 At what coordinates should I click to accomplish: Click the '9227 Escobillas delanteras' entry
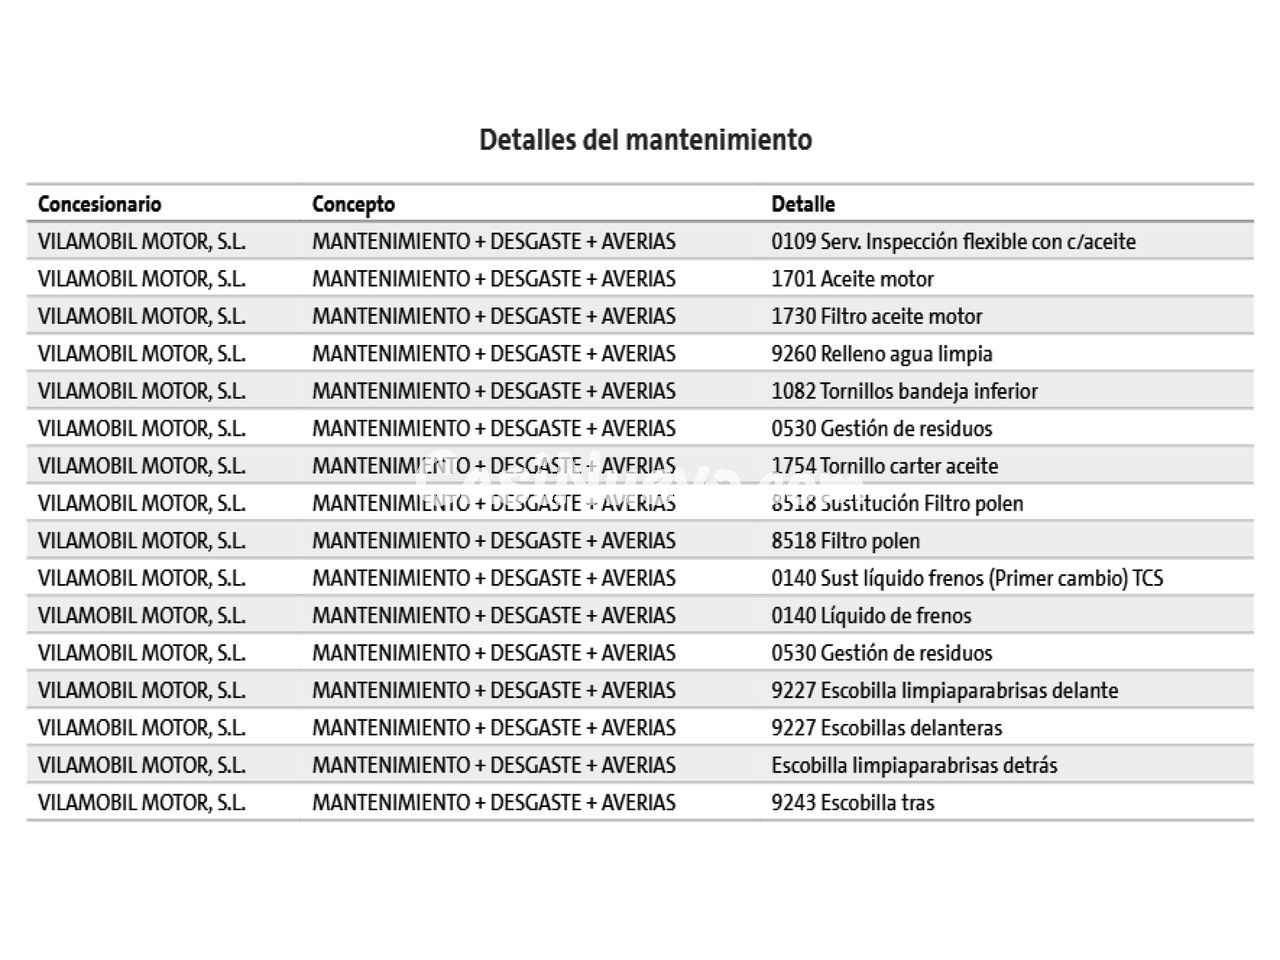tap(886, 728)
